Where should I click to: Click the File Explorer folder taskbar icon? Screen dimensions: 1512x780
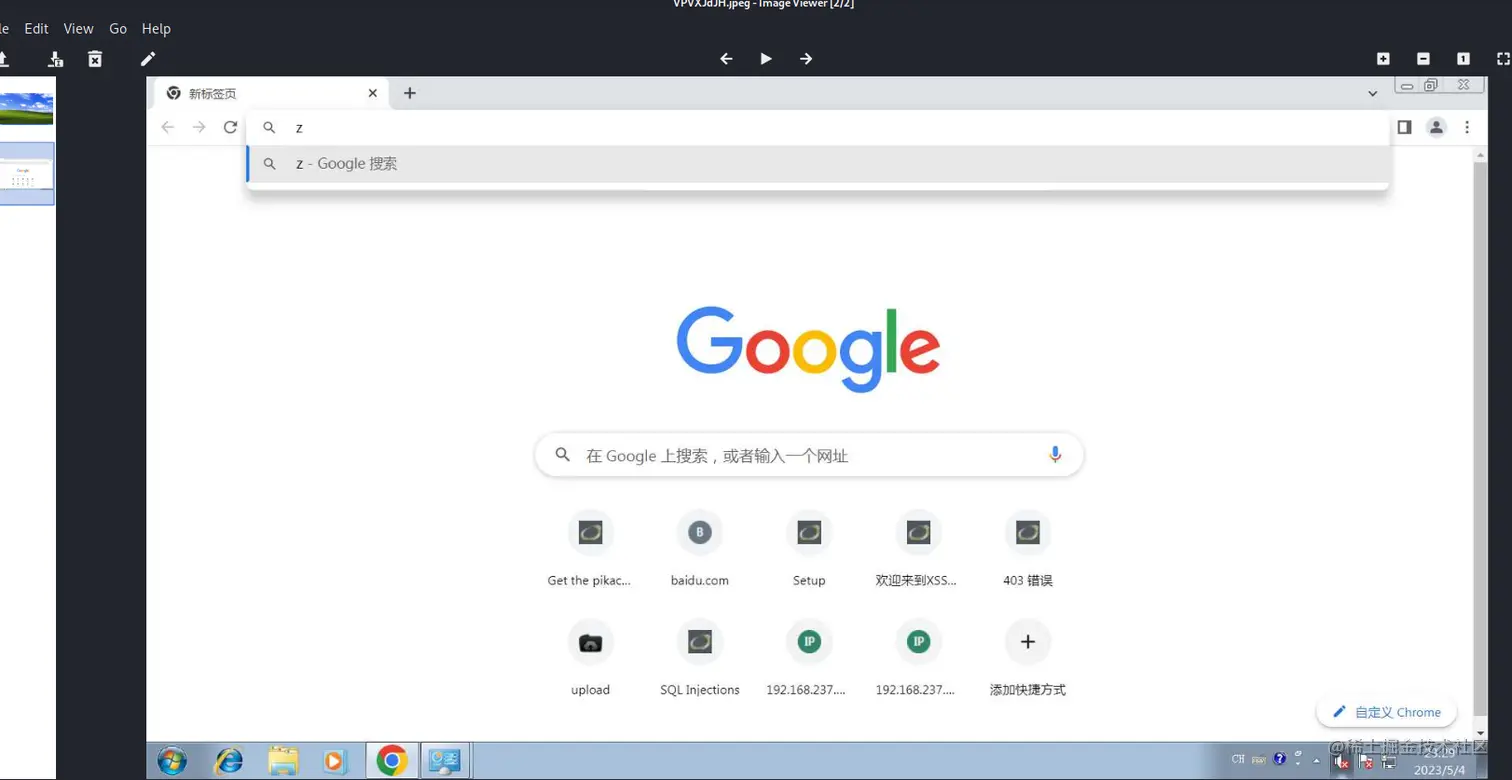click(x=283, y=761)
